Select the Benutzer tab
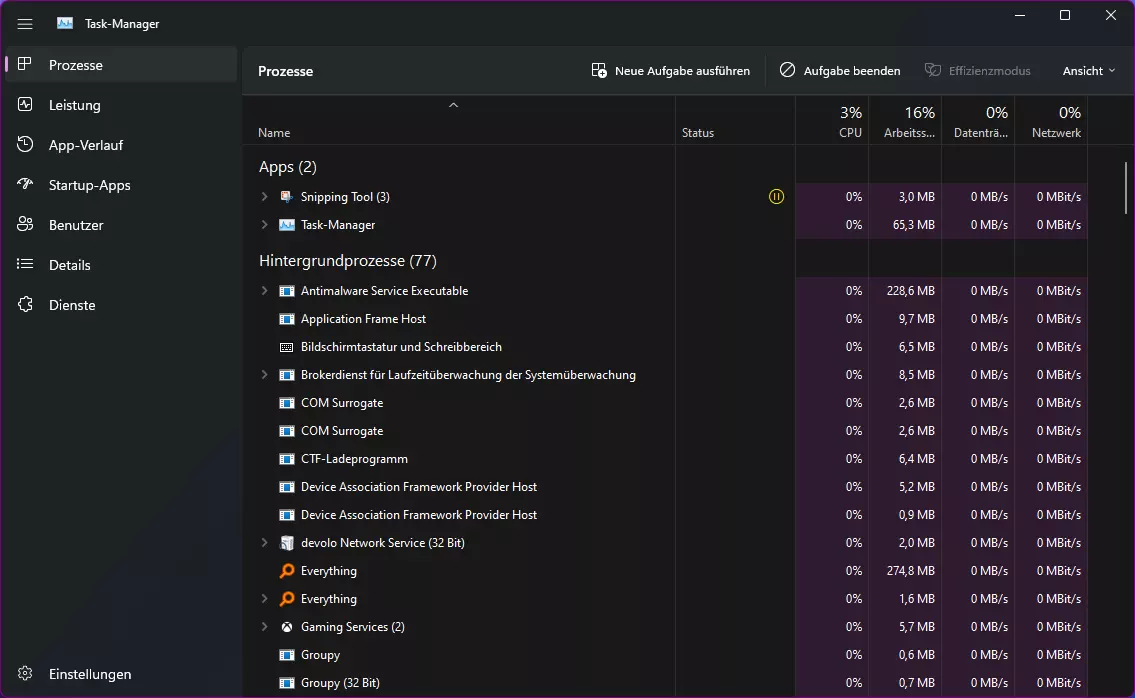Viewport: 1135px width, 698px height. click(121, 224)
